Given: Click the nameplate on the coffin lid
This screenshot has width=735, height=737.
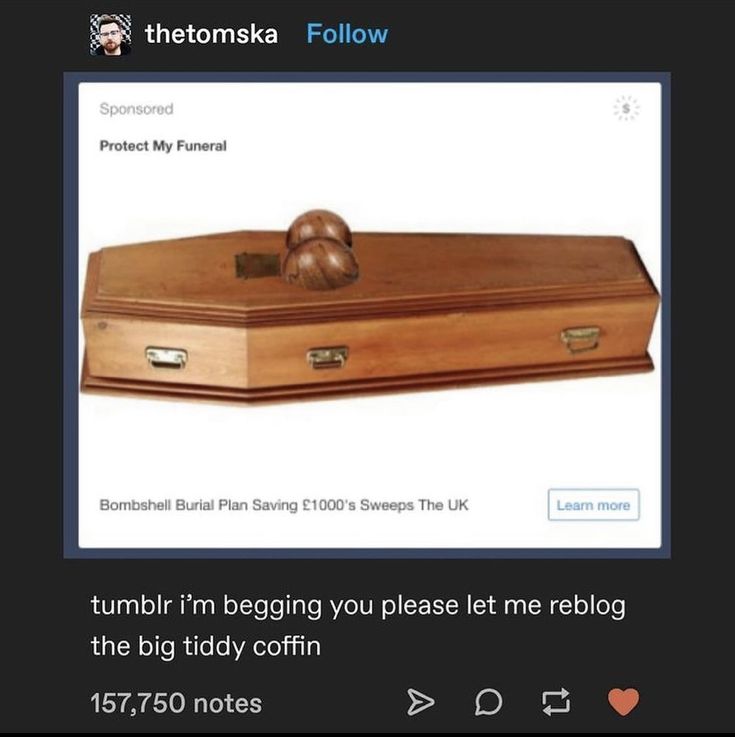Looking at the screenshot, I should 258,265.
